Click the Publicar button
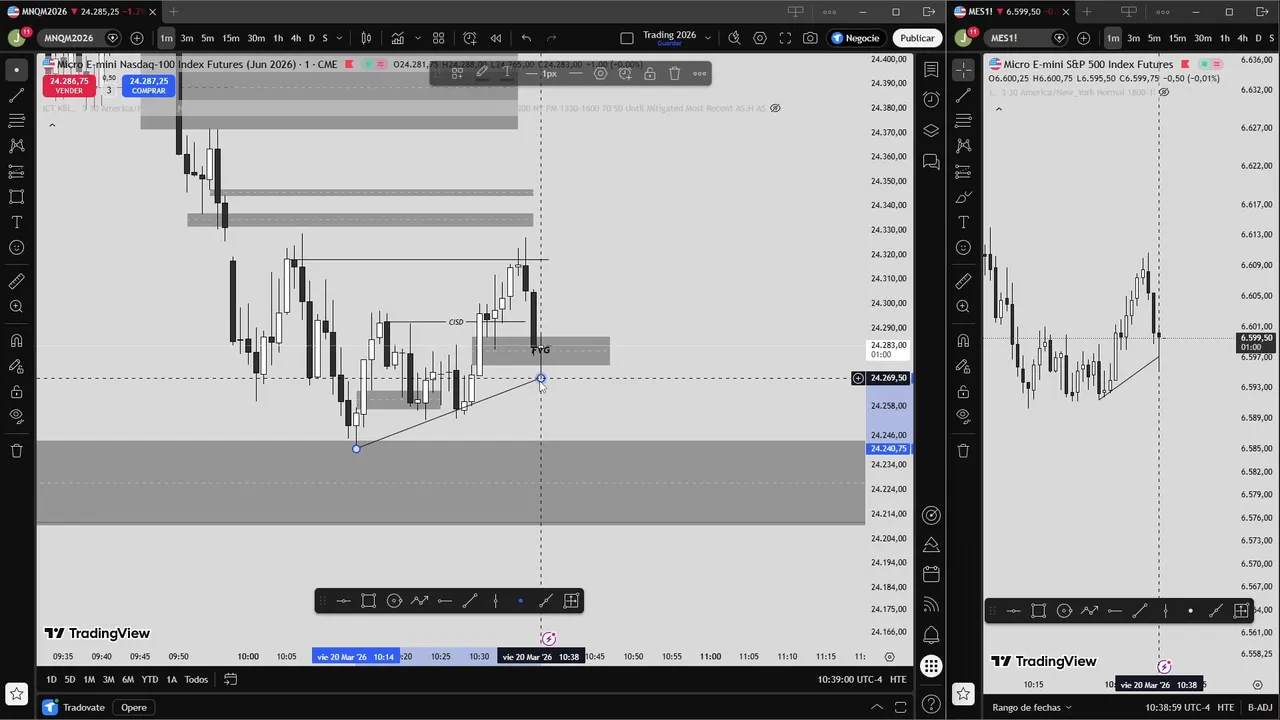The width and height of the screenshot is (1280, 720). (917, 38)
